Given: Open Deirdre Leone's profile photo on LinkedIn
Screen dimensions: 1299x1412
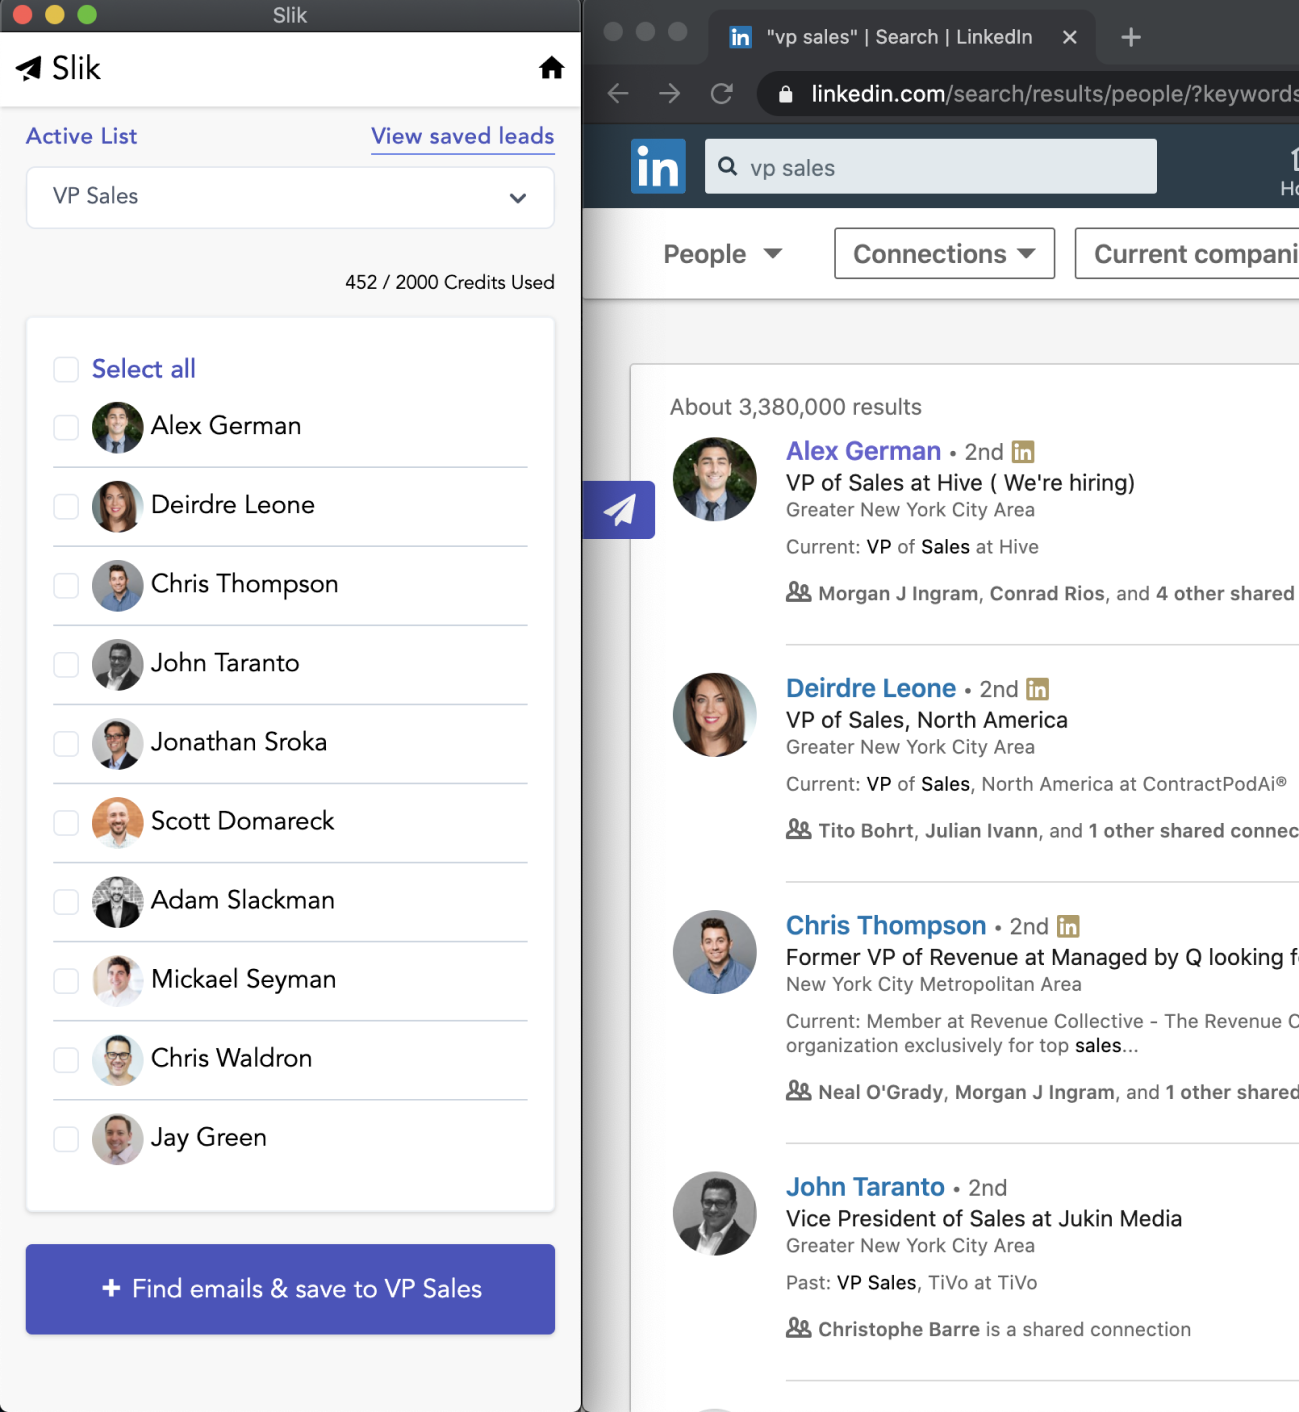Looking at the screenshot, I should [715, 715].
